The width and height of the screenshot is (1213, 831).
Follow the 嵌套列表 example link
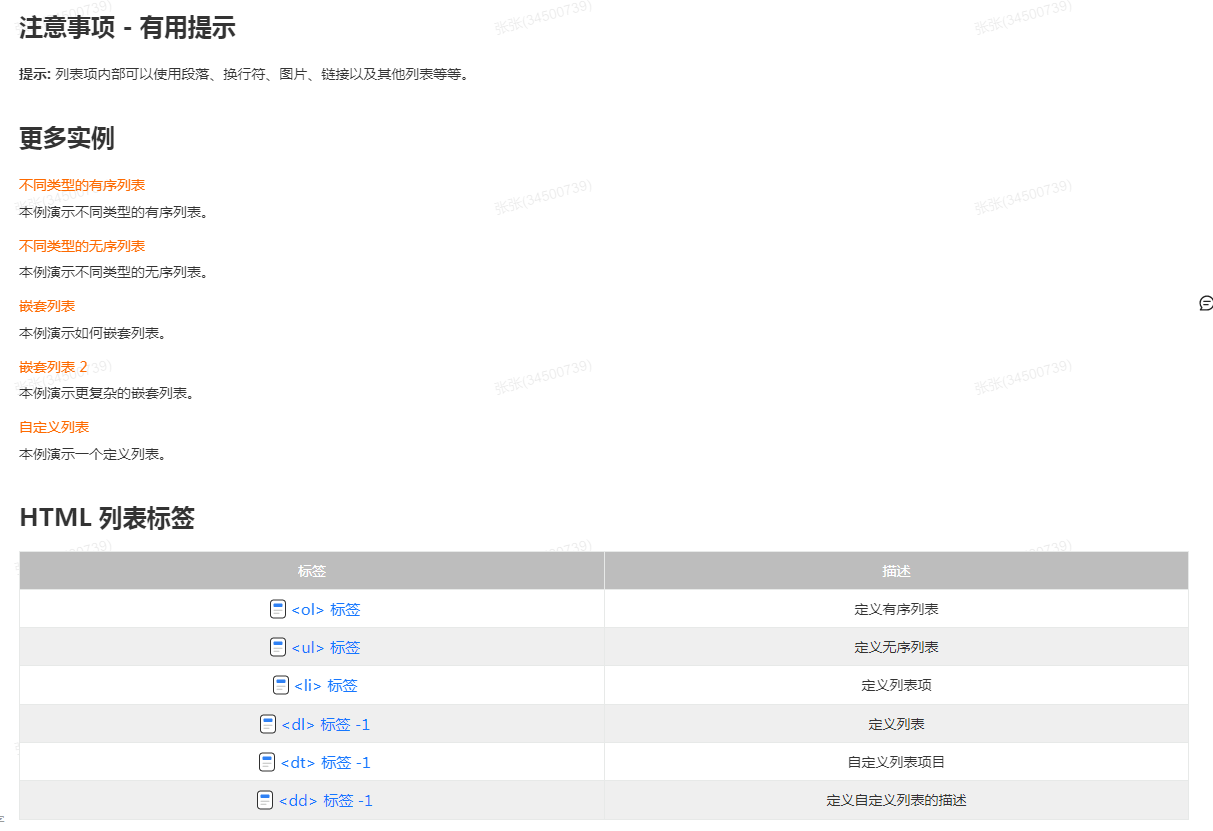click(47, 306)
